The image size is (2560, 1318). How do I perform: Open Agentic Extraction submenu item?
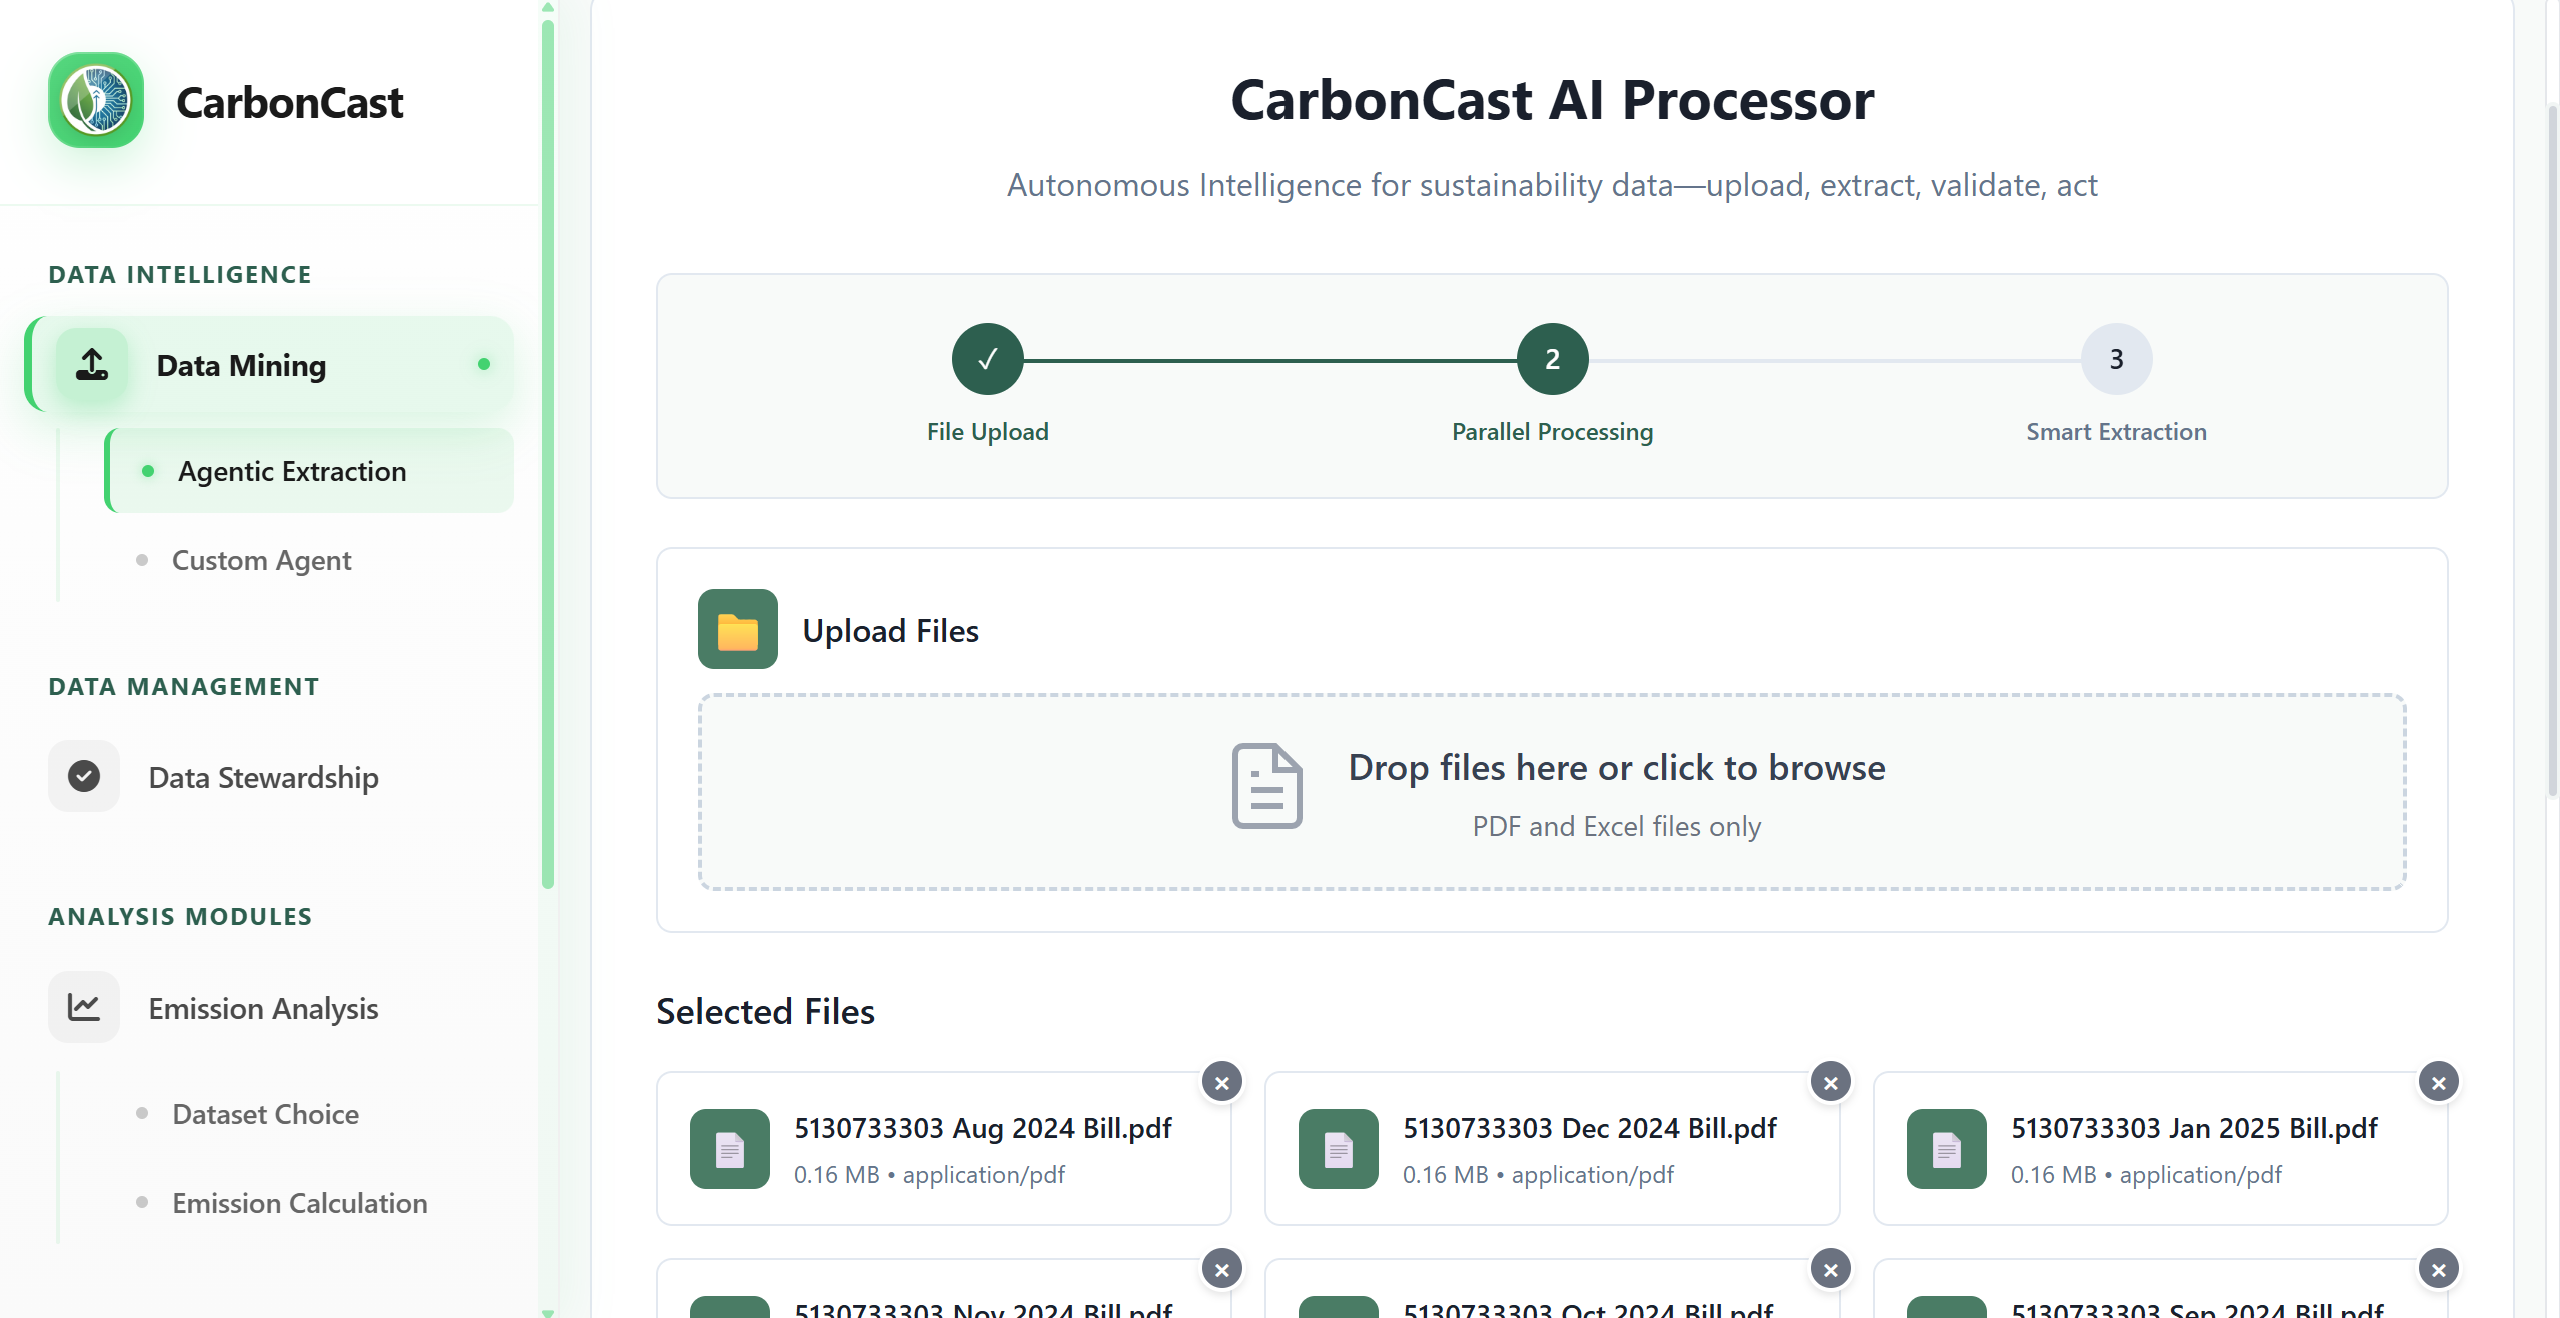pyautogui.click(x=292, y=471)
